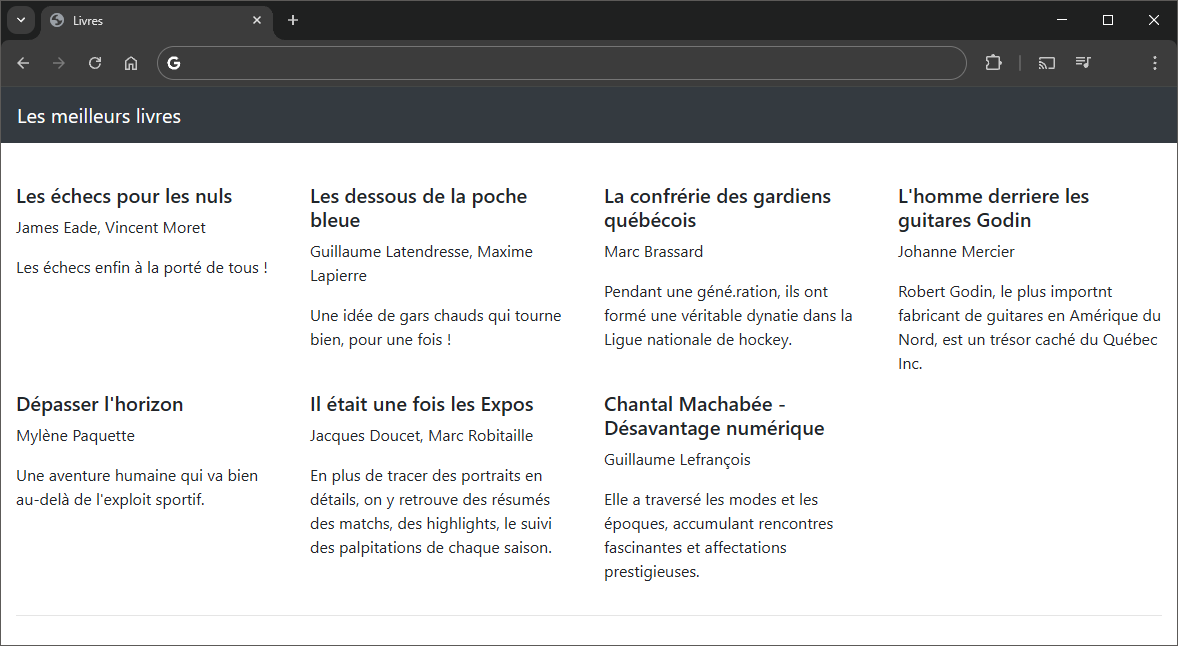Click the Google G icon in address bar

(174, 63)
